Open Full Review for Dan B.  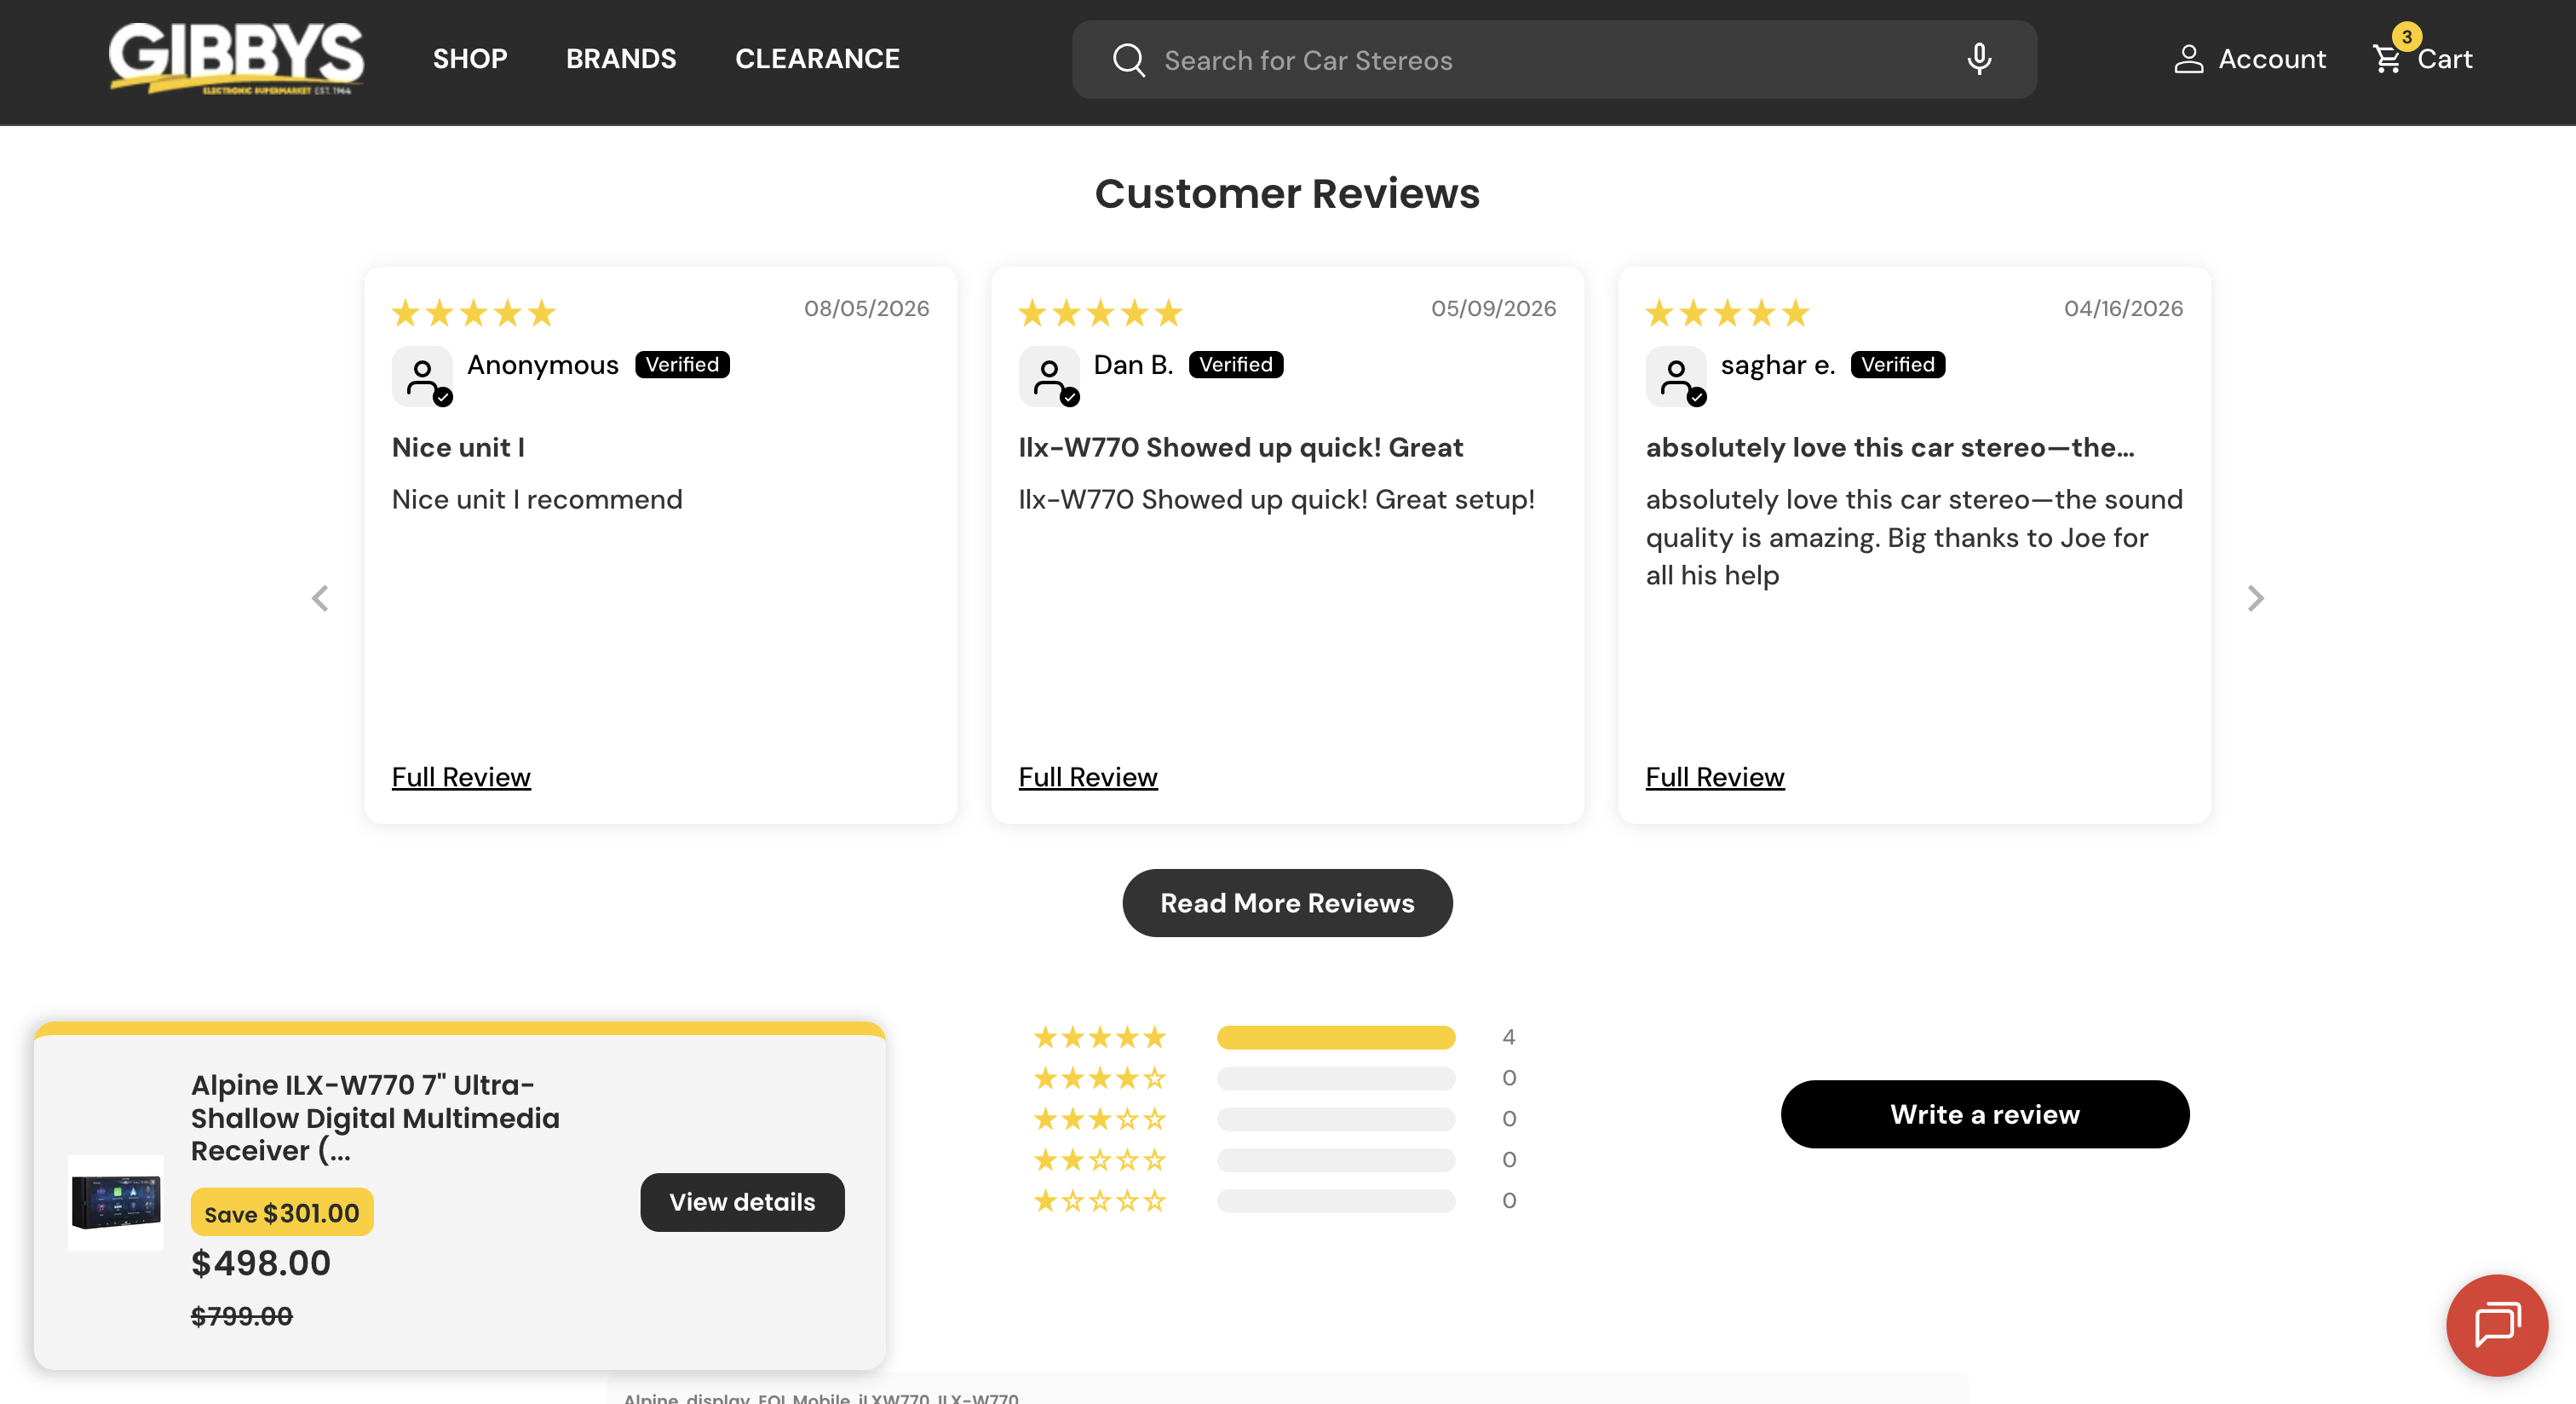point(1088,776)
